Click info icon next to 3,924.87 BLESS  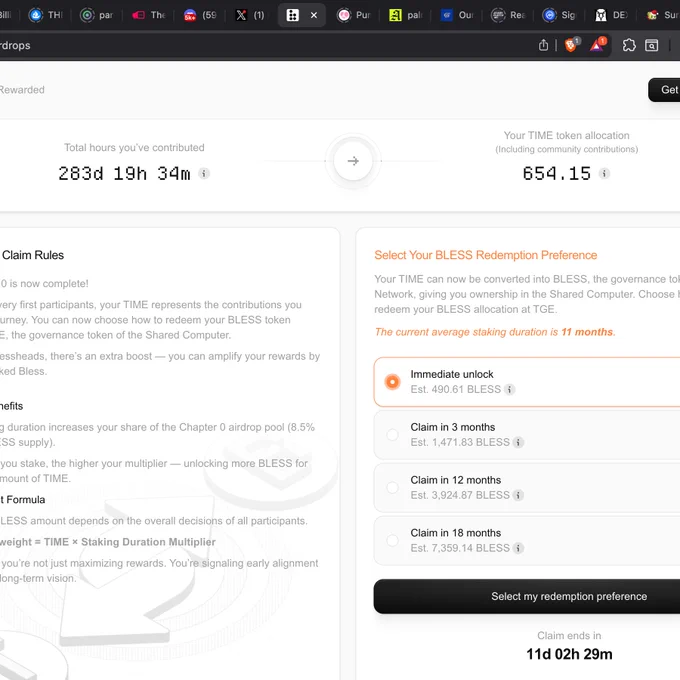click(518, 495)
